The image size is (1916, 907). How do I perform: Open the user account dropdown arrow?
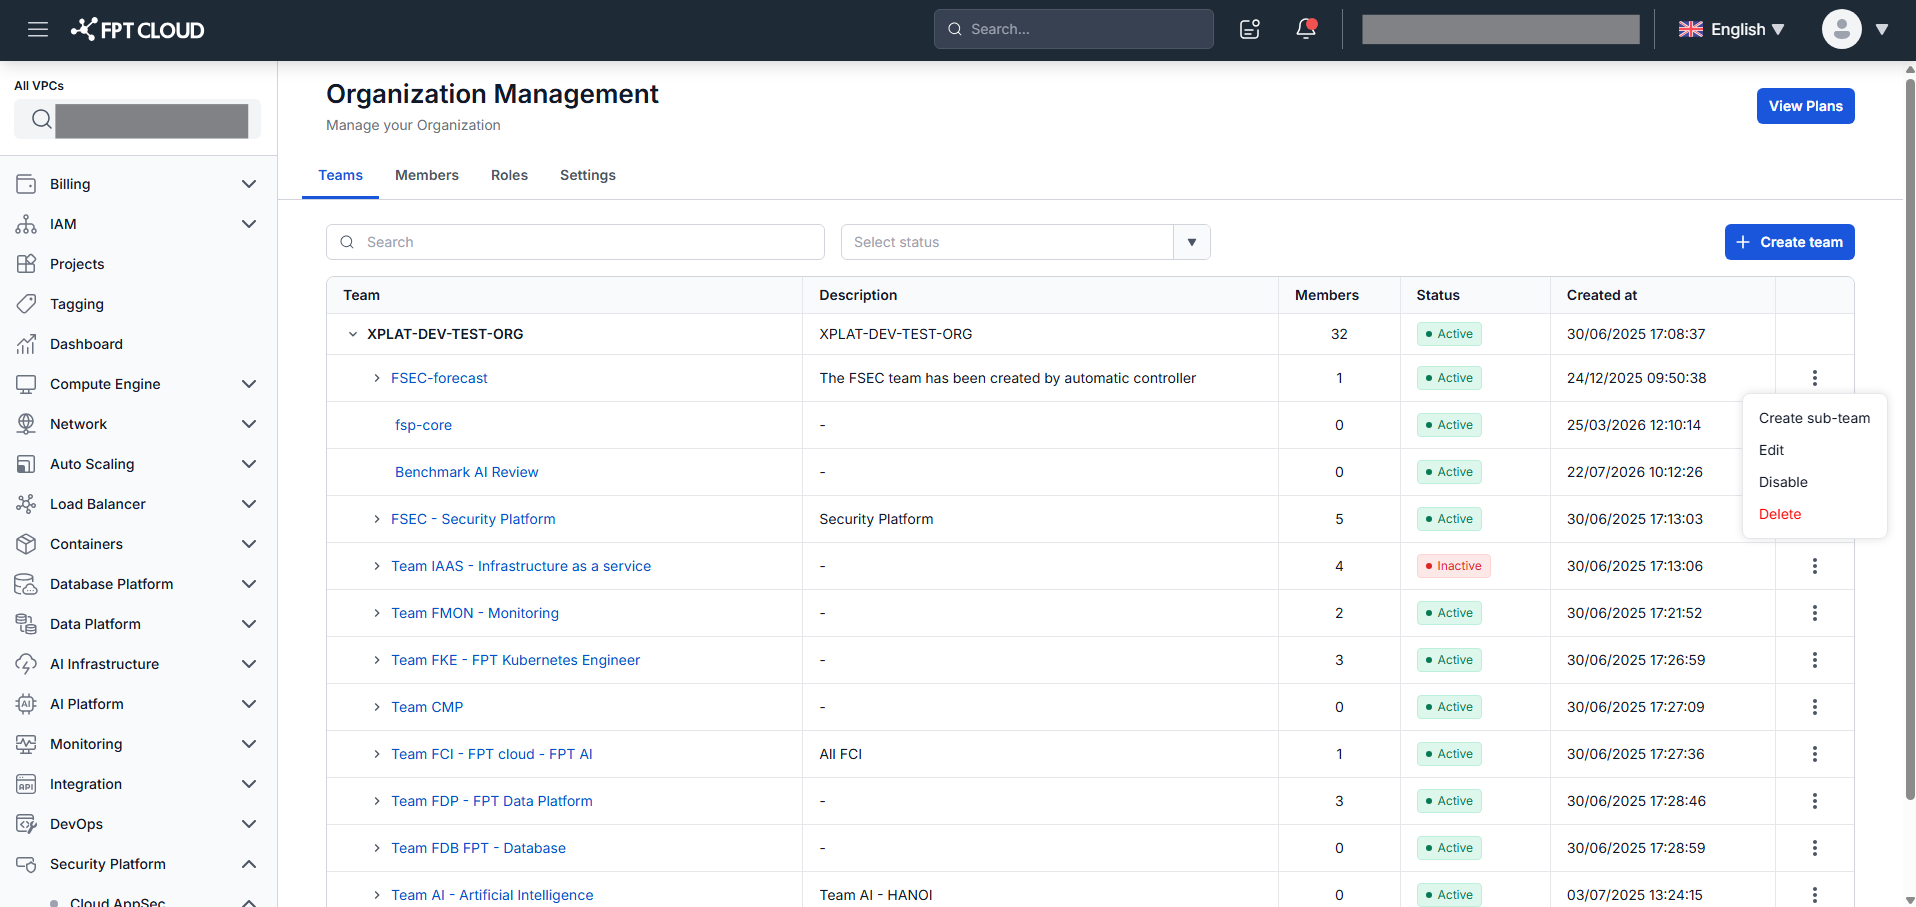coord(1882,29)
